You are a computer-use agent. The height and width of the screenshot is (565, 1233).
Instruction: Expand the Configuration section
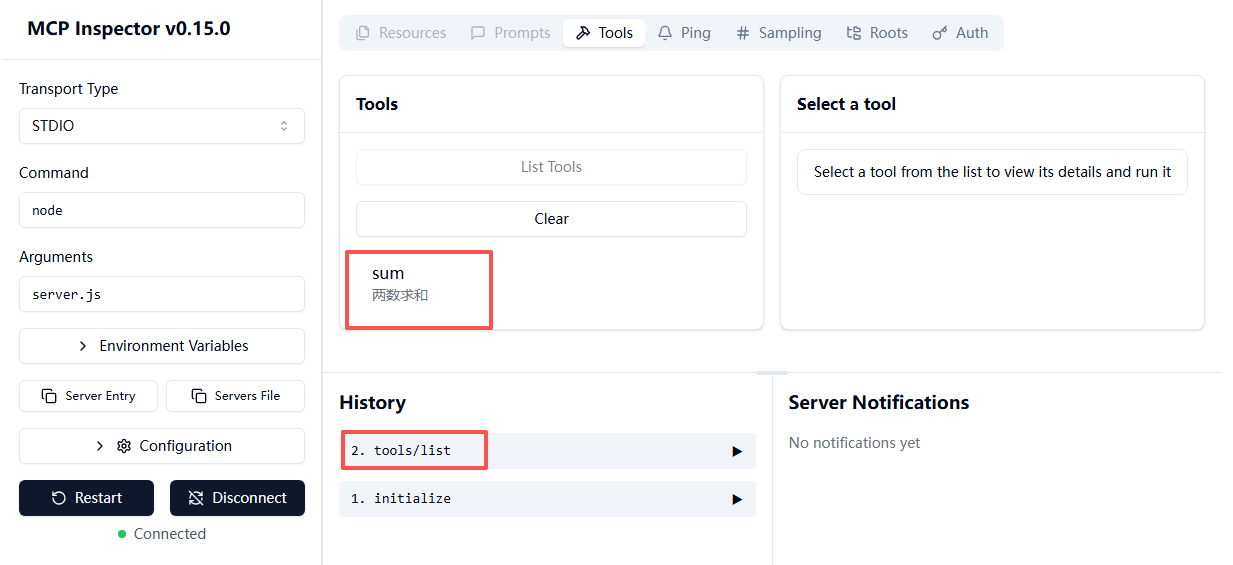click(161, 446)
